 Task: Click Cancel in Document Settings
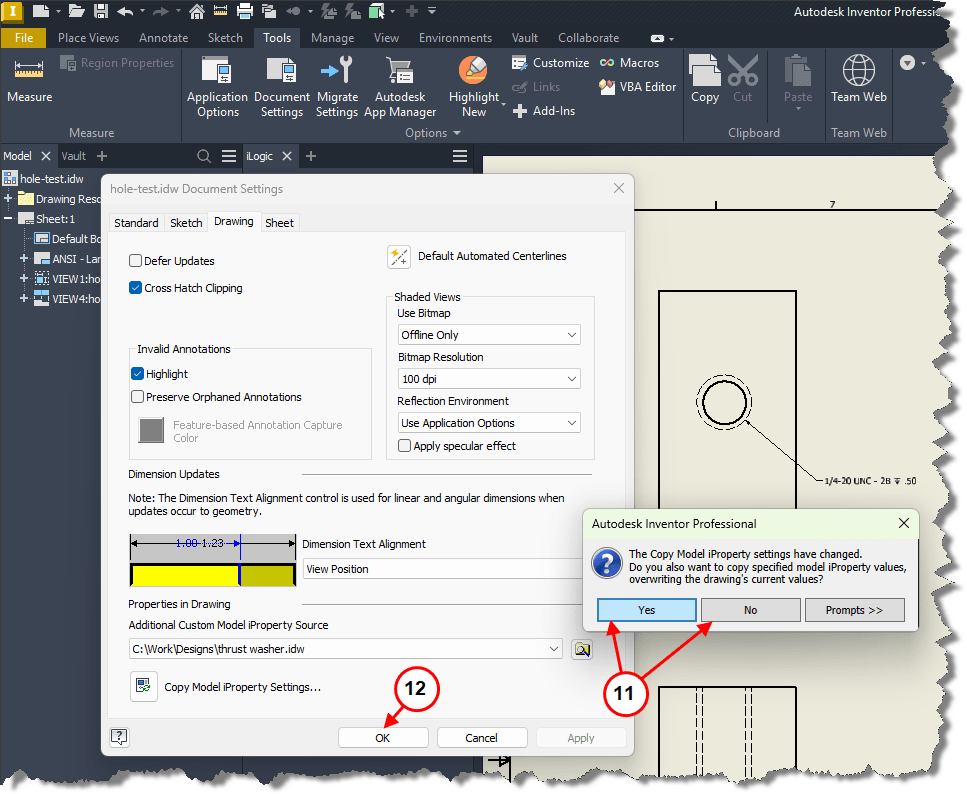[482, 737]
